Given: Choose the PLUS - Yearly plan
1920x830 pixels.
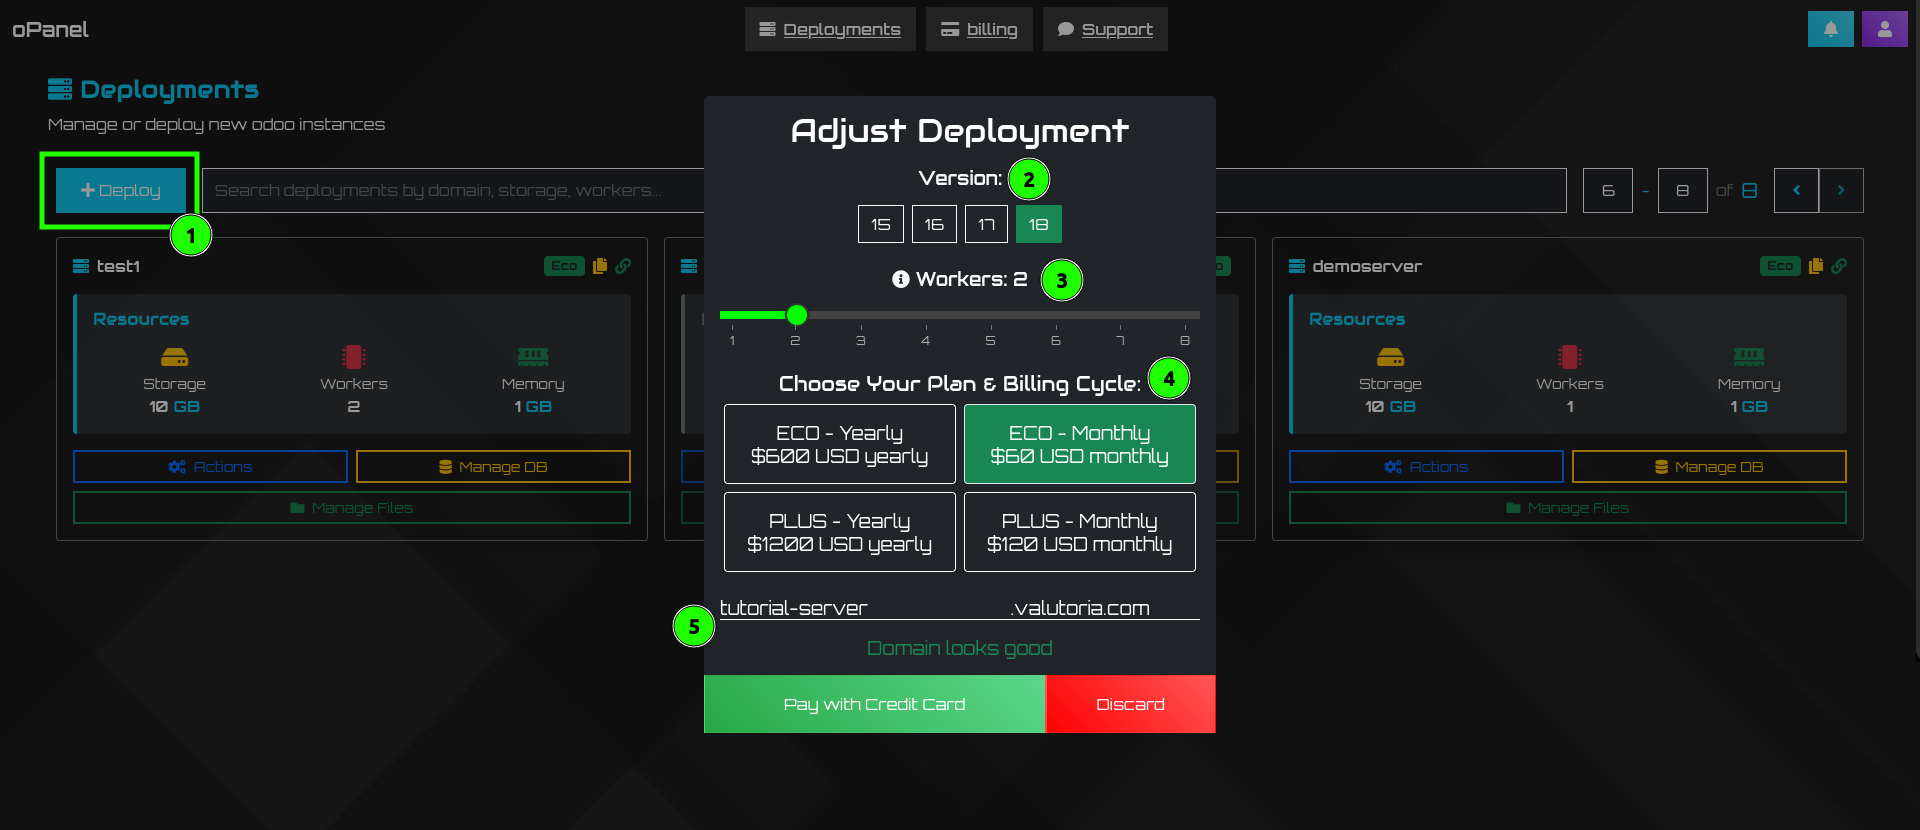Looking at the screenshot, I should 840,532.
